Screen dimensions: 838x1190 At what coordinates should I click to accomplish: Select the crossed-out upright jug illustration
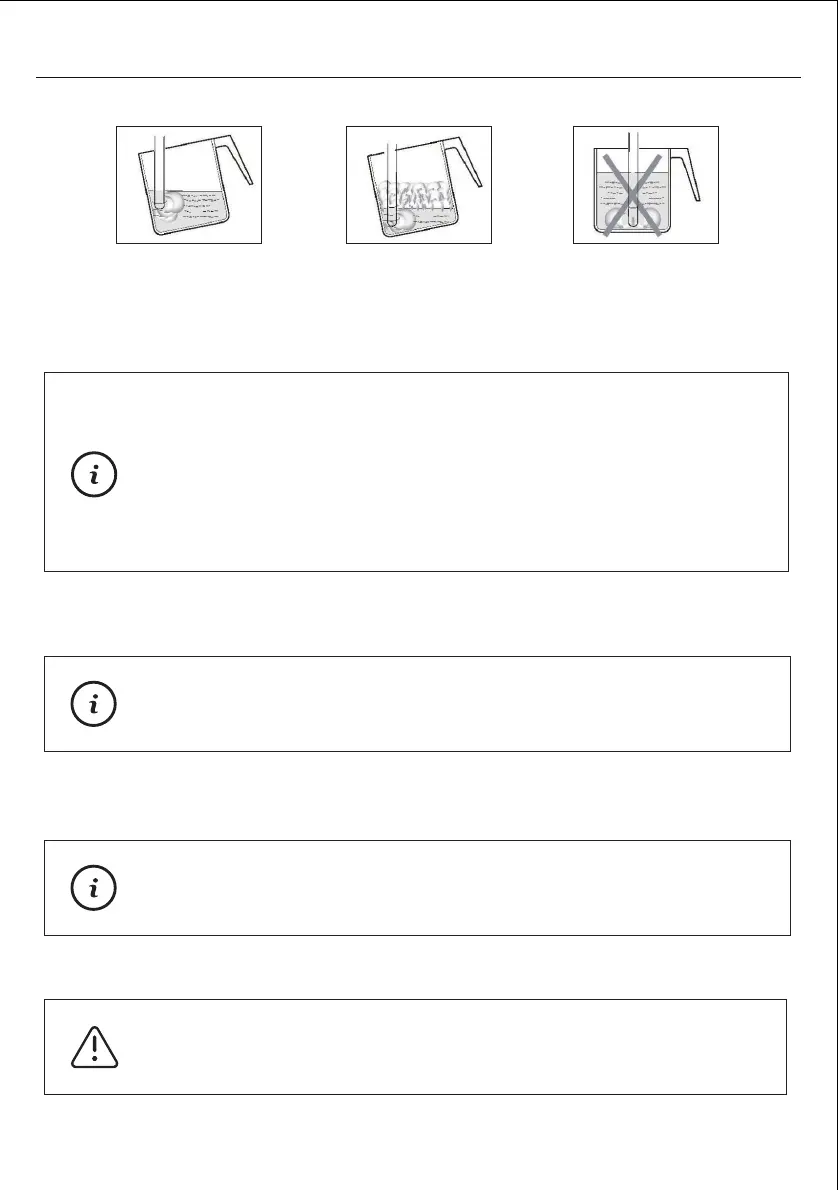click(x=645, y=185)
